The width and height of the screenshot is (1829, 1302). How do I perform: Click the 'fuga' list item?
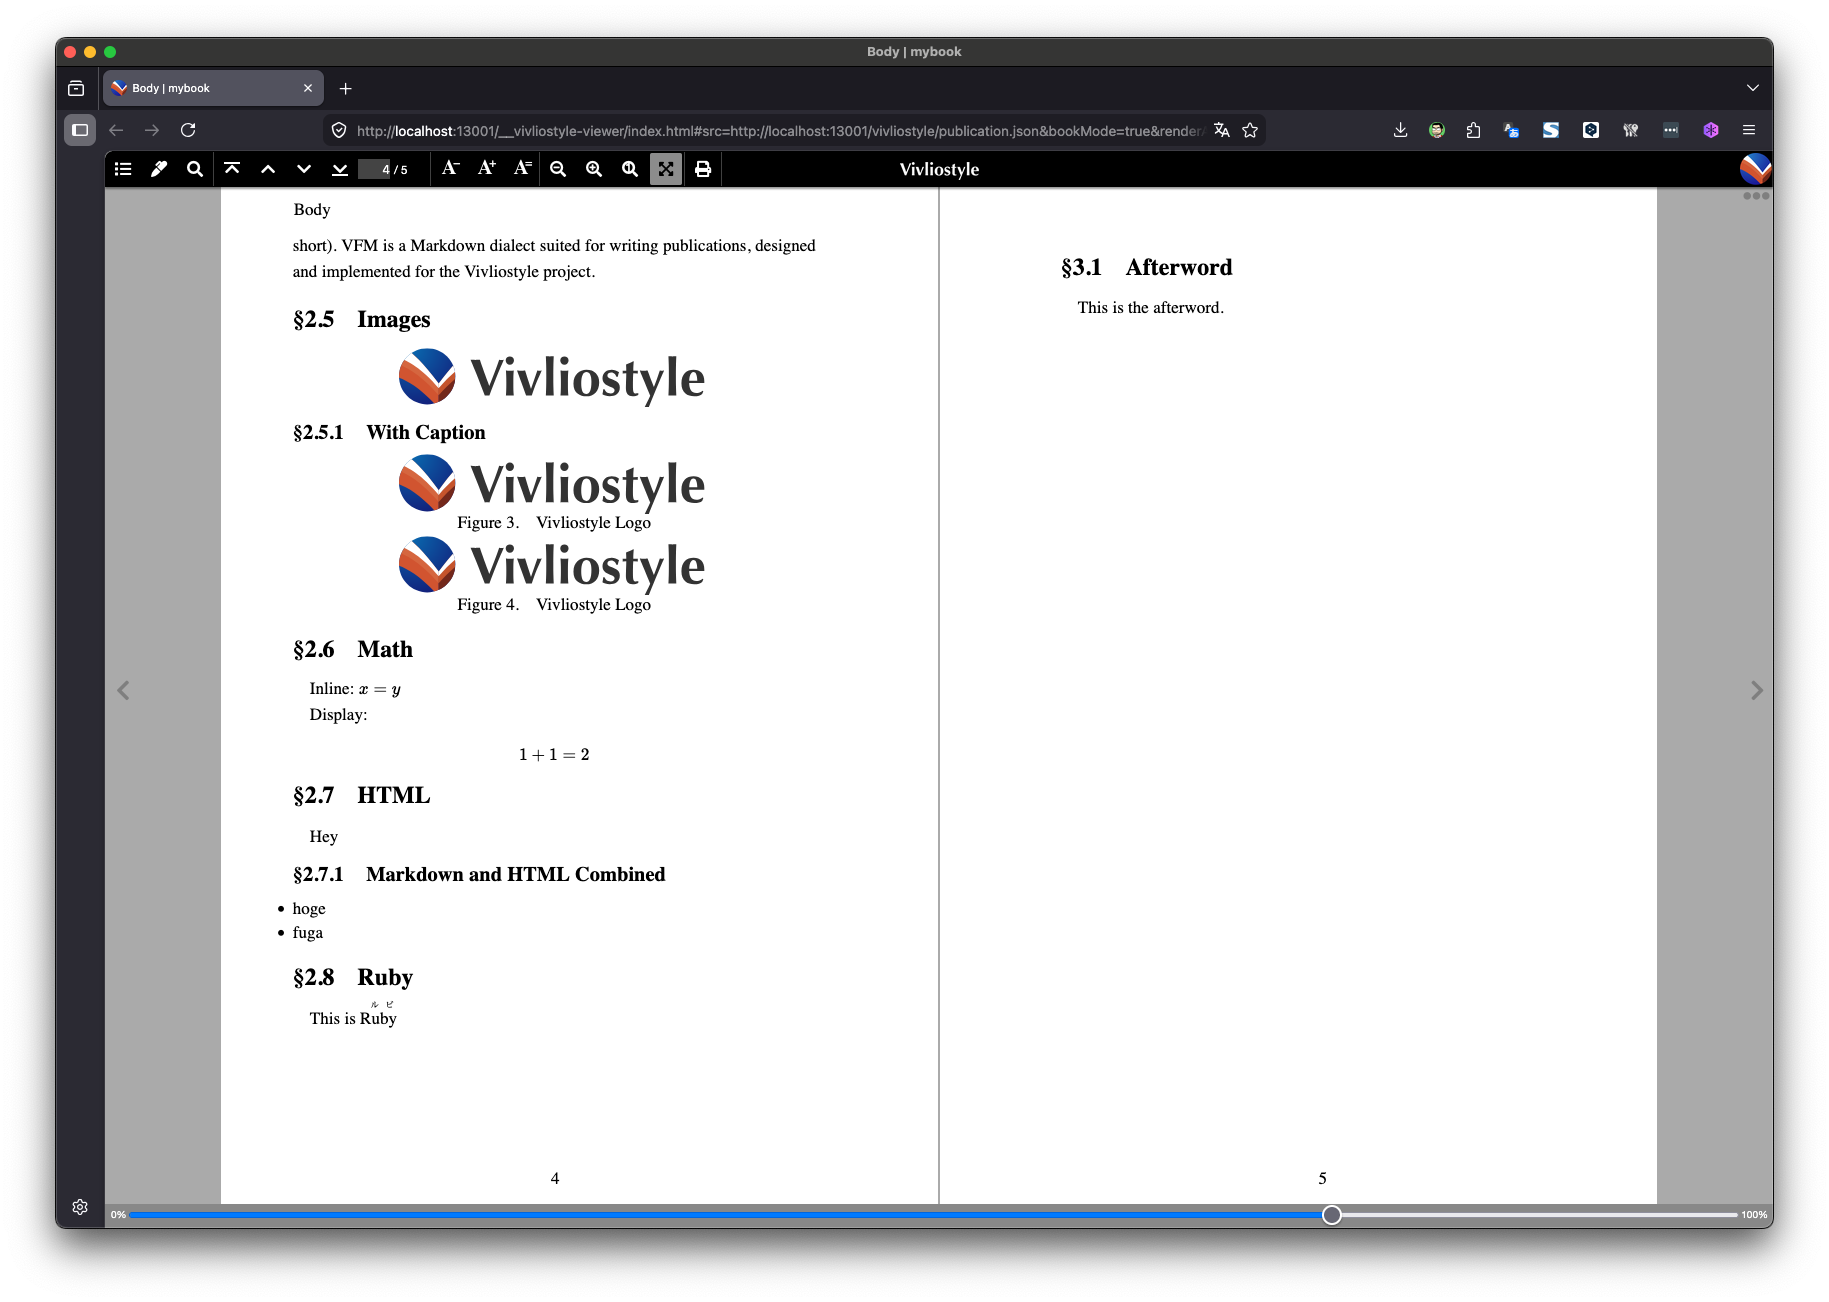308,932
